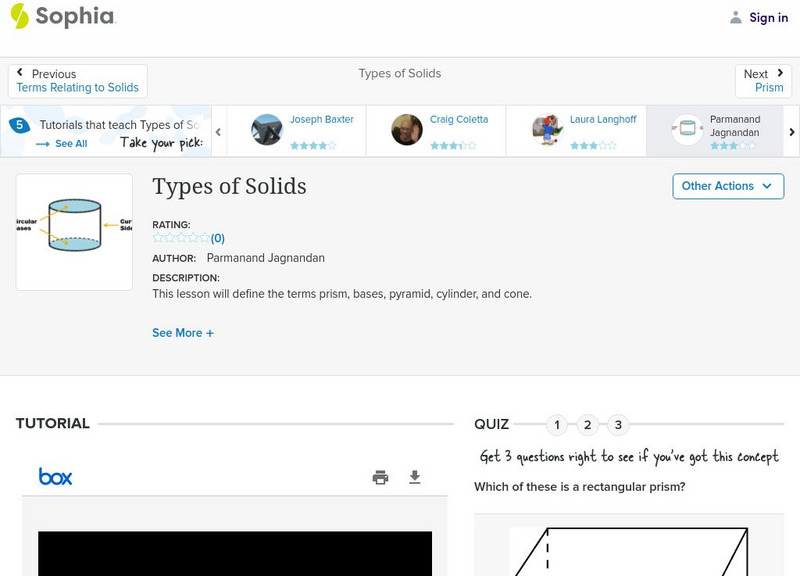Click the Sophia logo icon
The height and width of the screenshot is (576, 800).
pos(20,16)
